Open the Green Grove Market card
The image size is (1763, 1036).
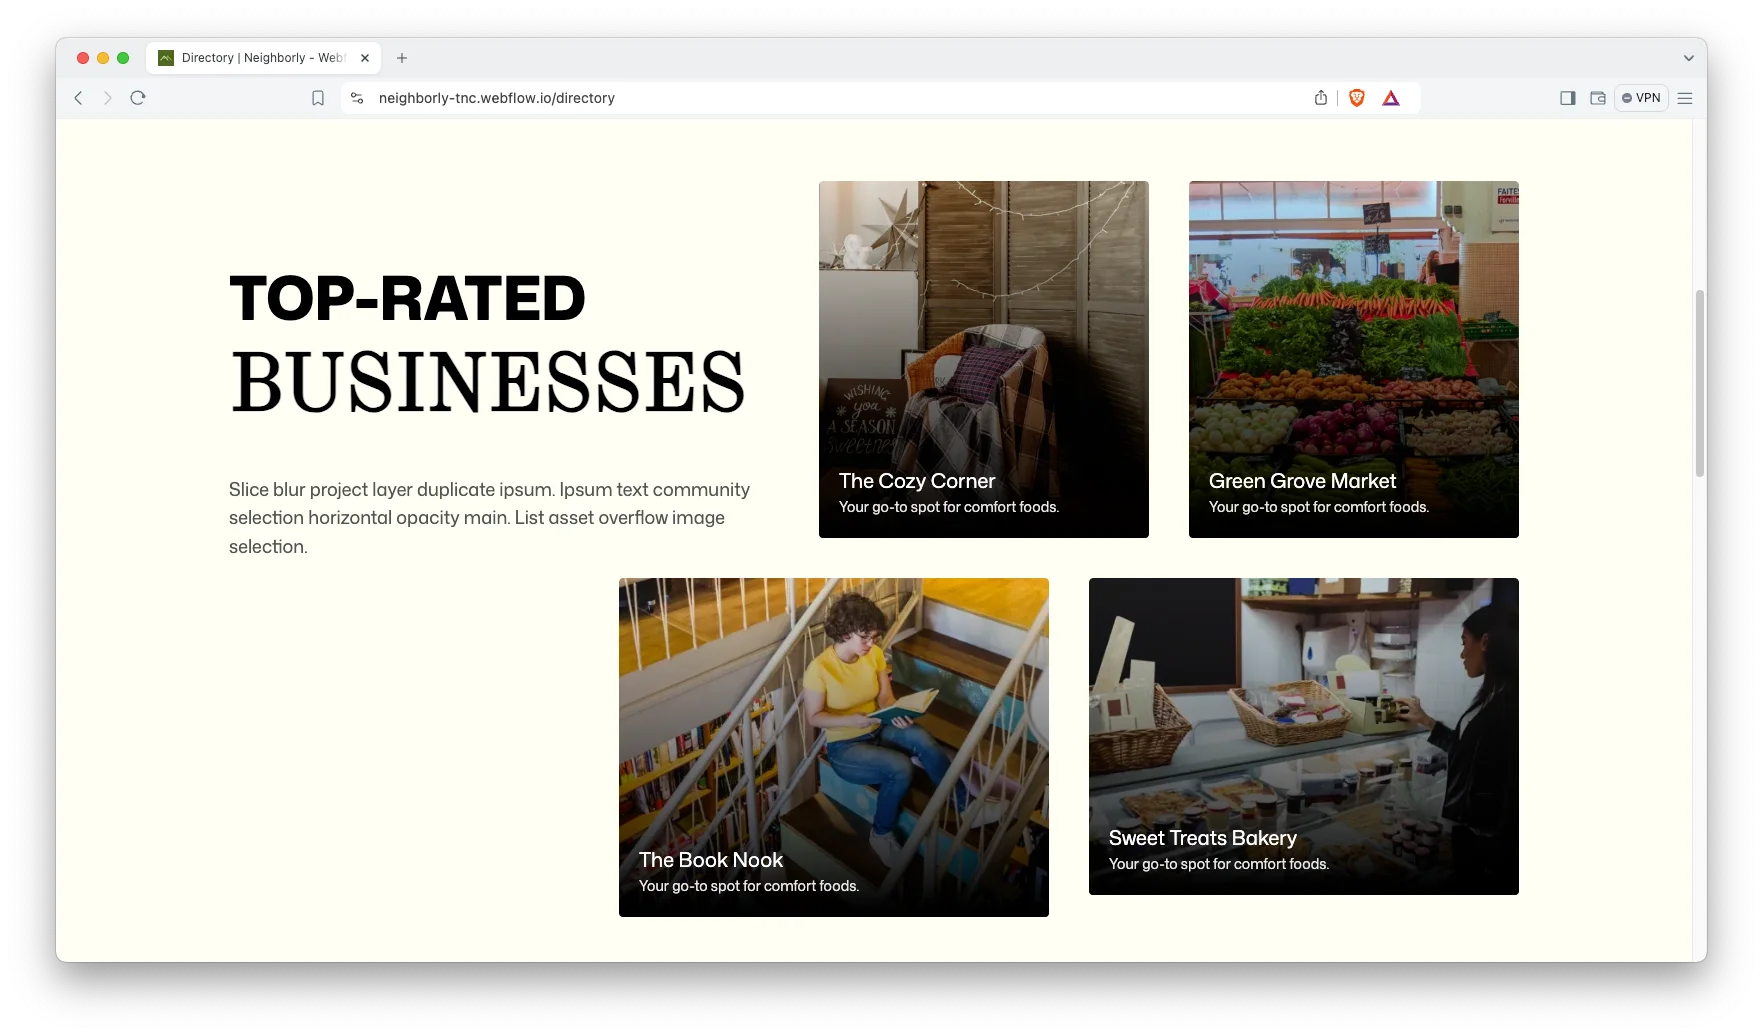point(1353,359)
